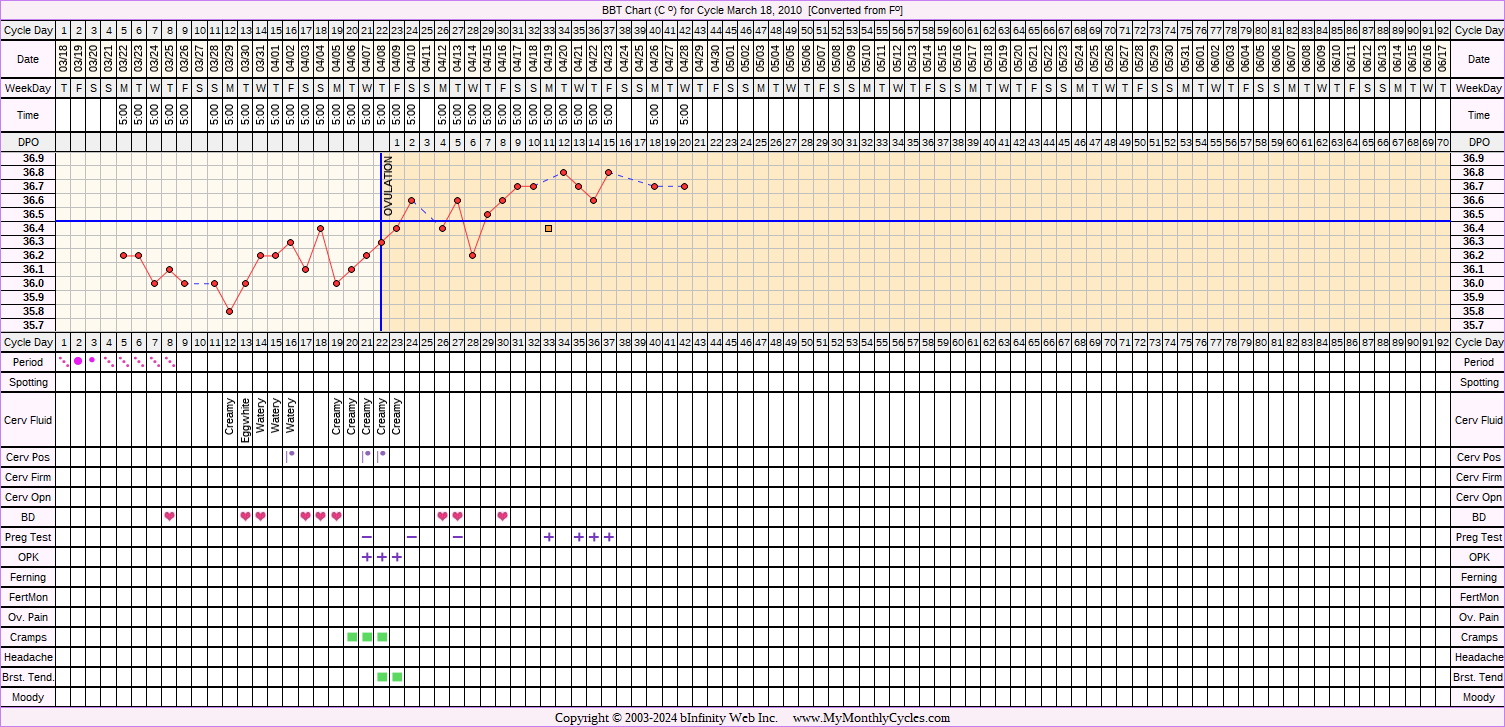Open the www.MyMonthlyCycles.com link
The width and height of the screenshot is (1505, 727).
[871, 718]
